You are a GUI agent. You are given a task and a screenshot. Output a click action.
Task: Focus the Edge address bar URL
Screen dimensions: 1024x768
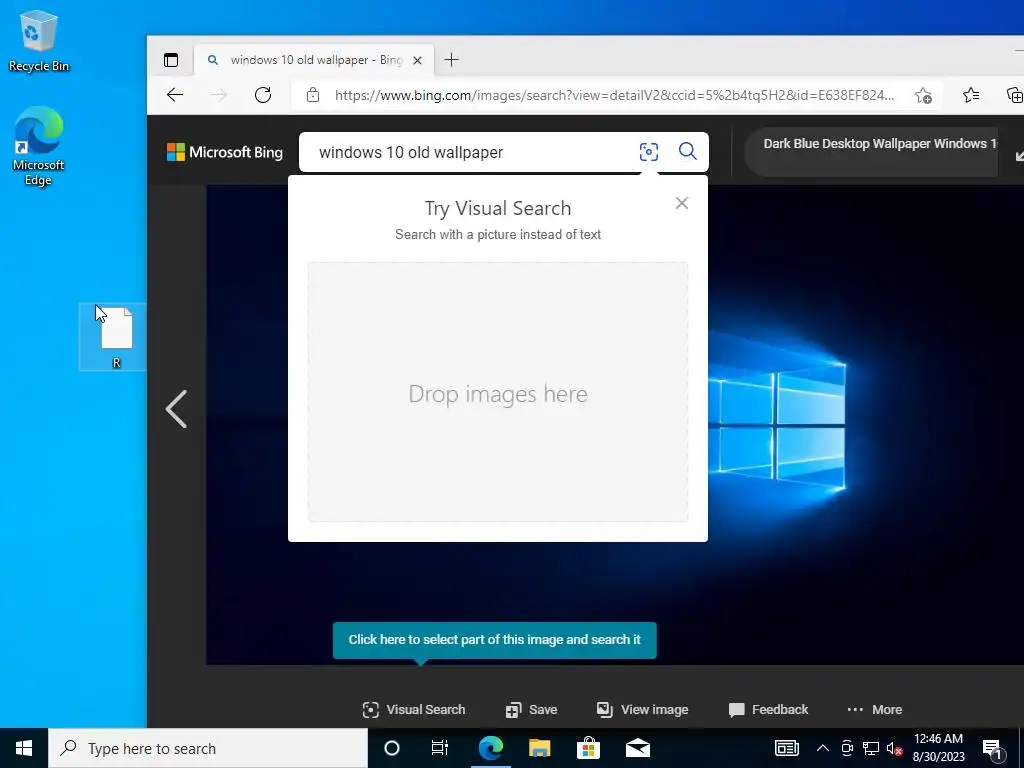pyautogui.click(x=614, y=95)
